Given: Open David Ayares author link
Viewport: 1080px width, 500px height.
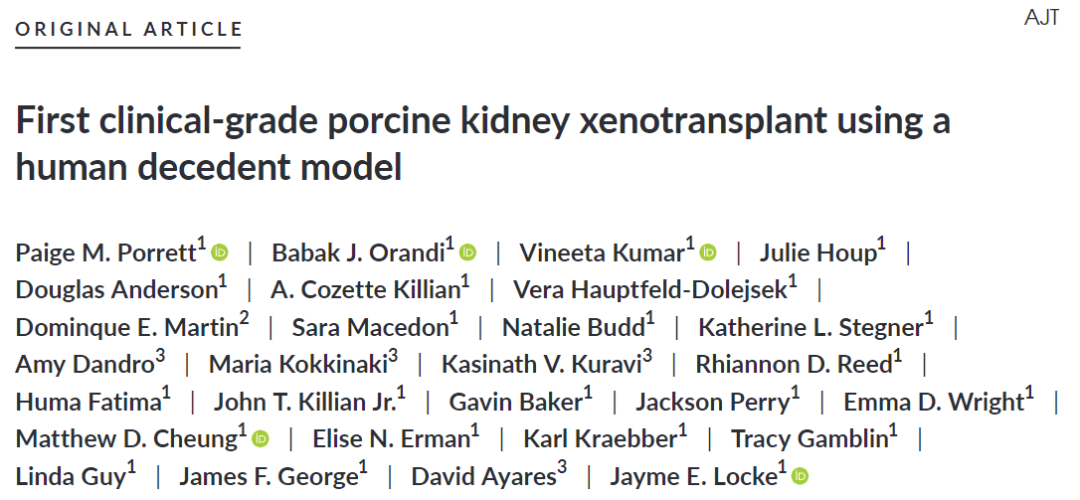Looking at the screenshot, I should (x=483, y=477).
